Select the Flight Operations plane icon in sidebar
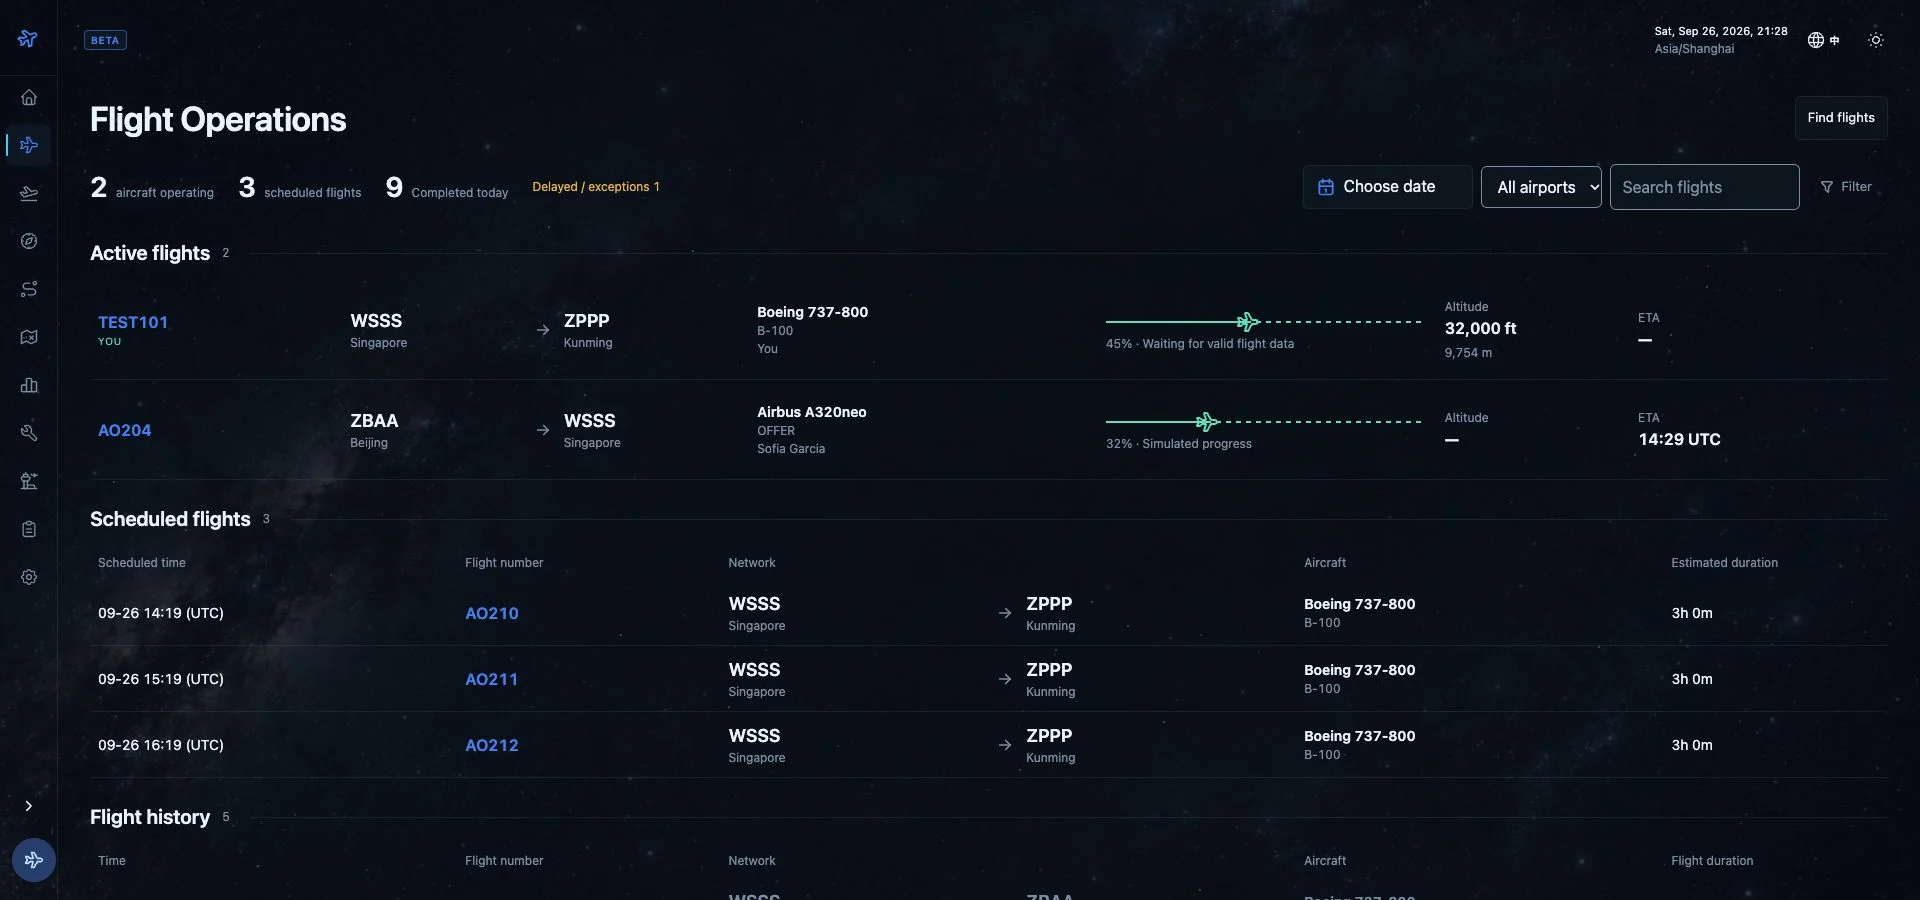This screenshot has height=900, width=1920. pyautogui.click(x=29, y=145)
